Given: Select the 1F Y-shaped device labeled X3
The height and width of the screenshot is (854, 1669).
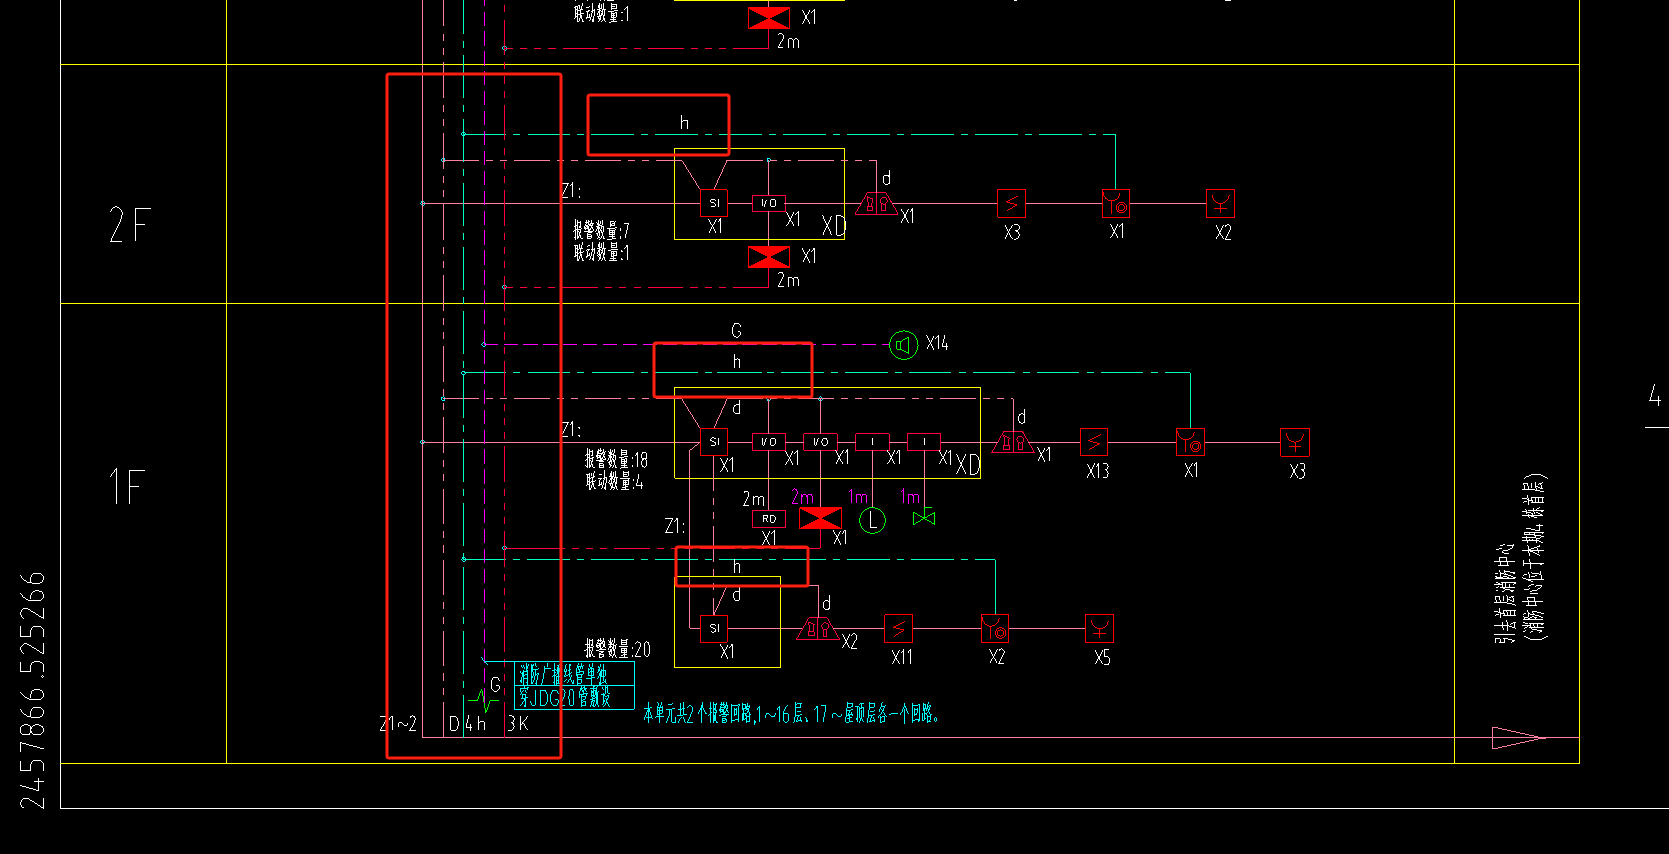Looking at the screenshot, I should (1295, 442).
